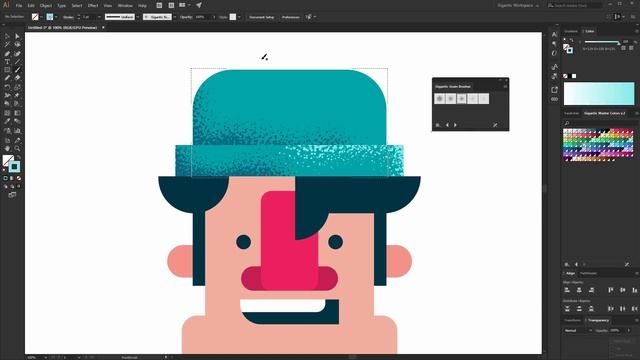Open the File menu
Image resolution: width=640 pixels, height=360 pixels.
pos(19,6)
